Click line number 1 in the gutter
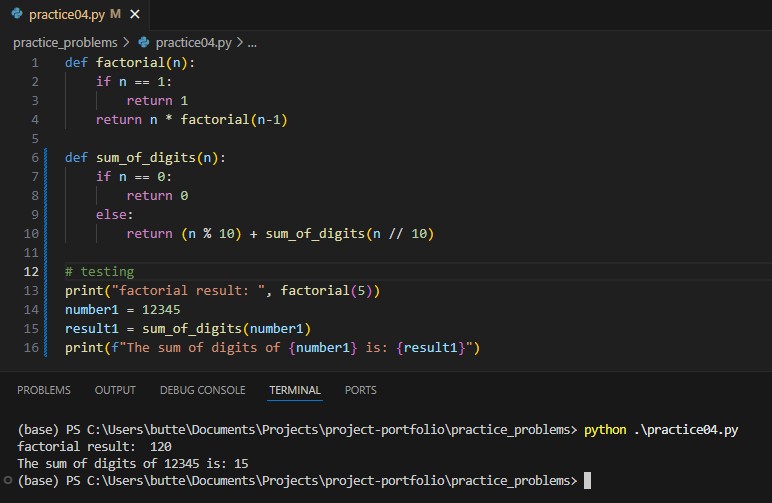 [x=35, y=63]
